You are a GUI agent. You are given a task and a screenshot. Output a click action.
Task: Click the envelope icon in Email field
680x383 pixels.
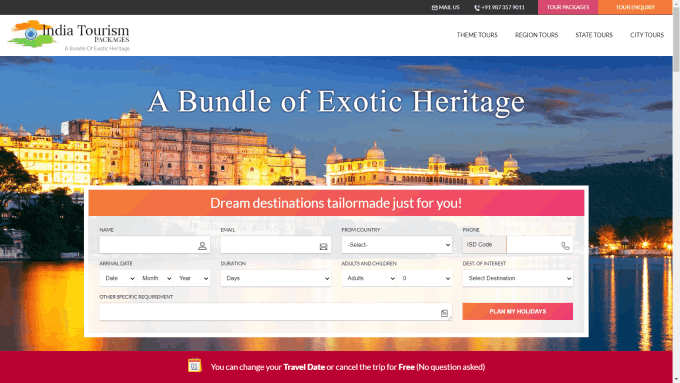point(324,246)
